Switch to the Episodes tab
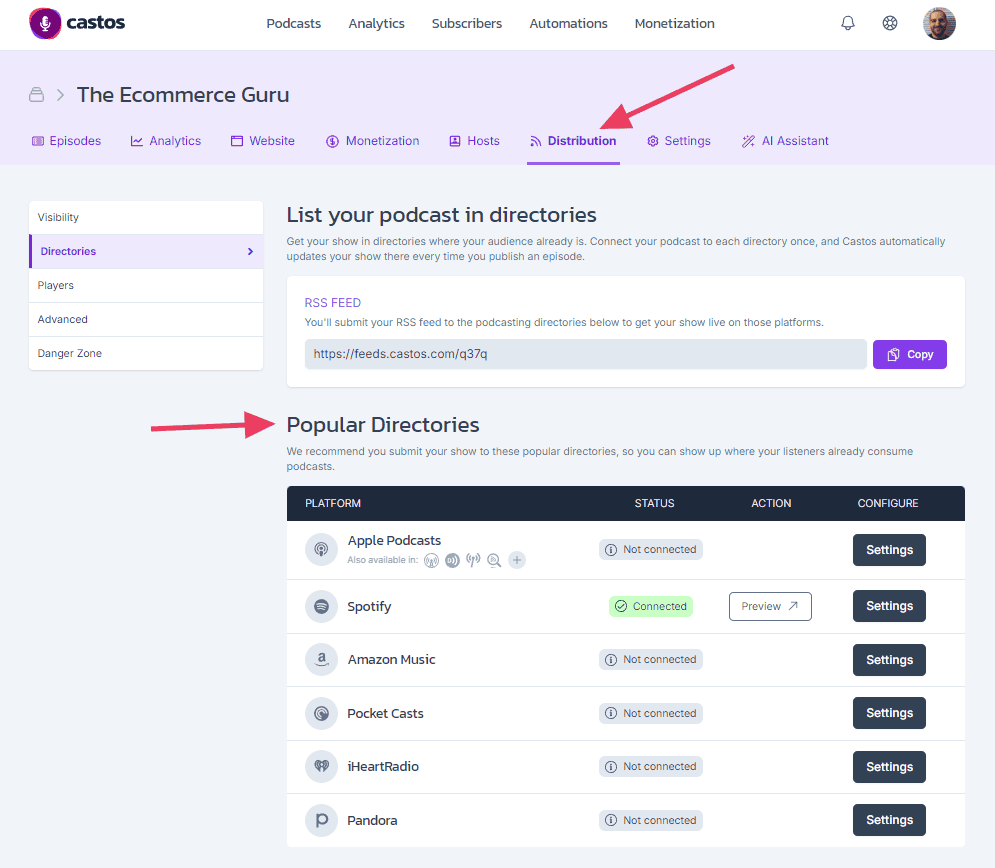The image size is (995, 868). point(67,141)
